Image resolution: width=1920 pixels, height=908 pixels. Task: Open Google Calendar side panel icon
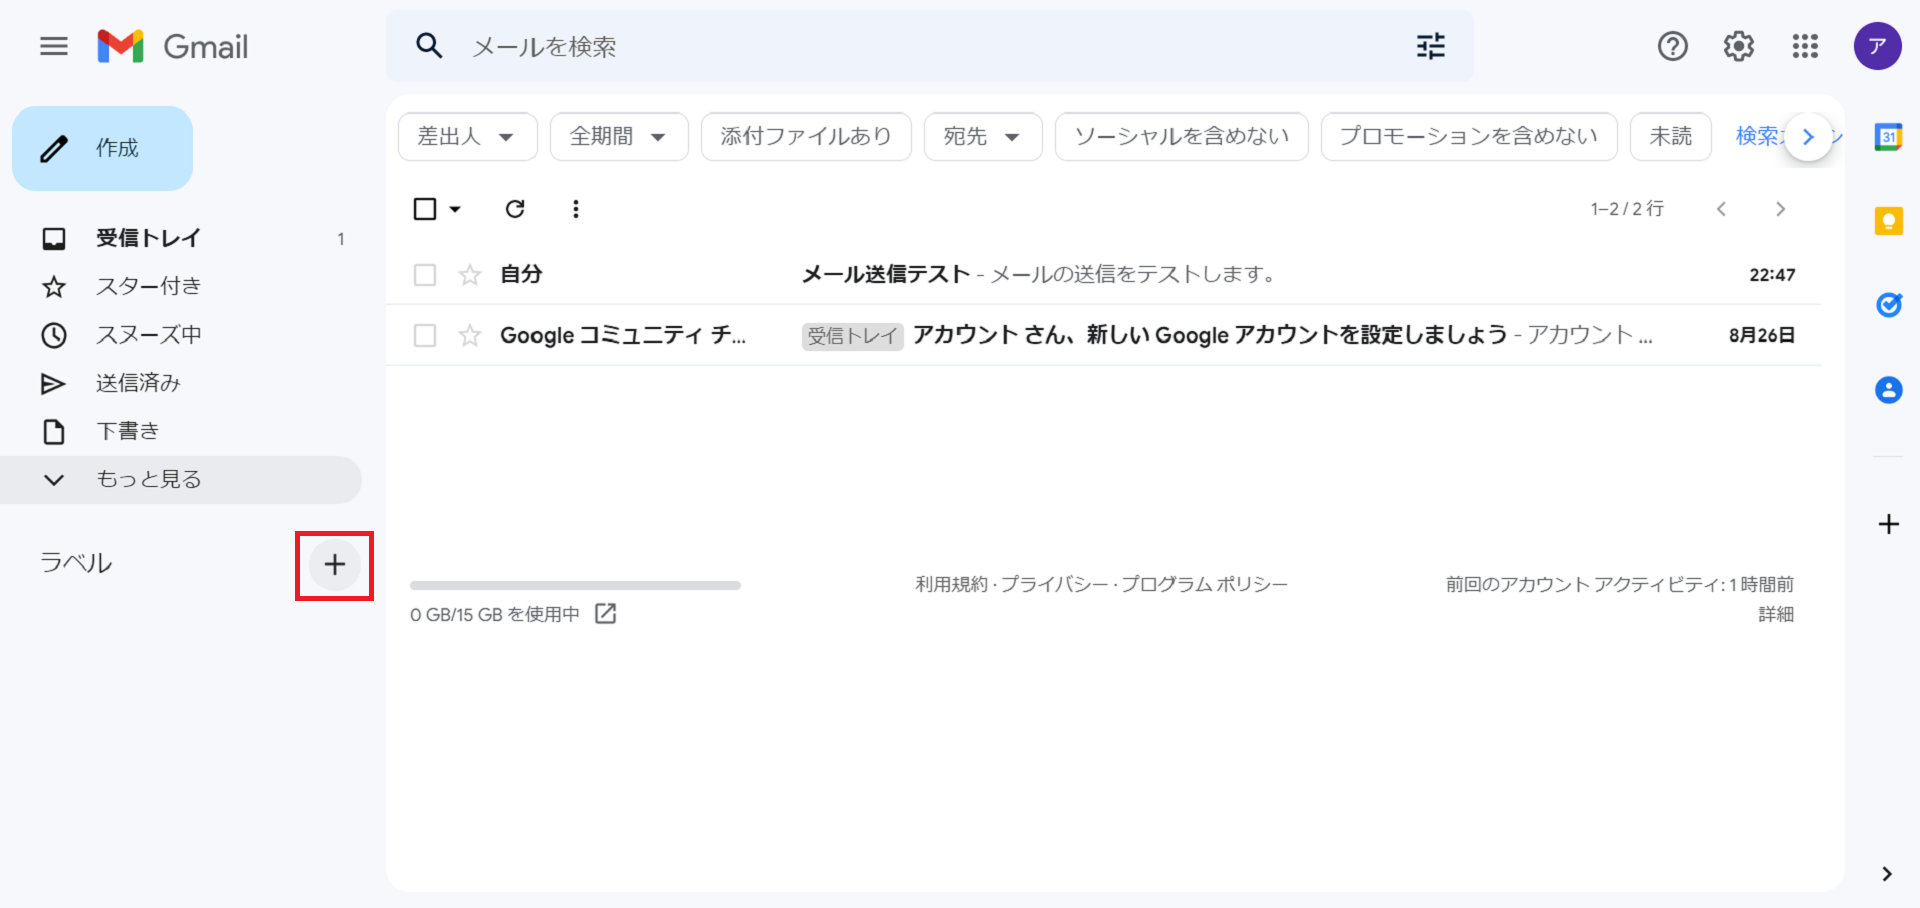click(x=1888, y=137)
